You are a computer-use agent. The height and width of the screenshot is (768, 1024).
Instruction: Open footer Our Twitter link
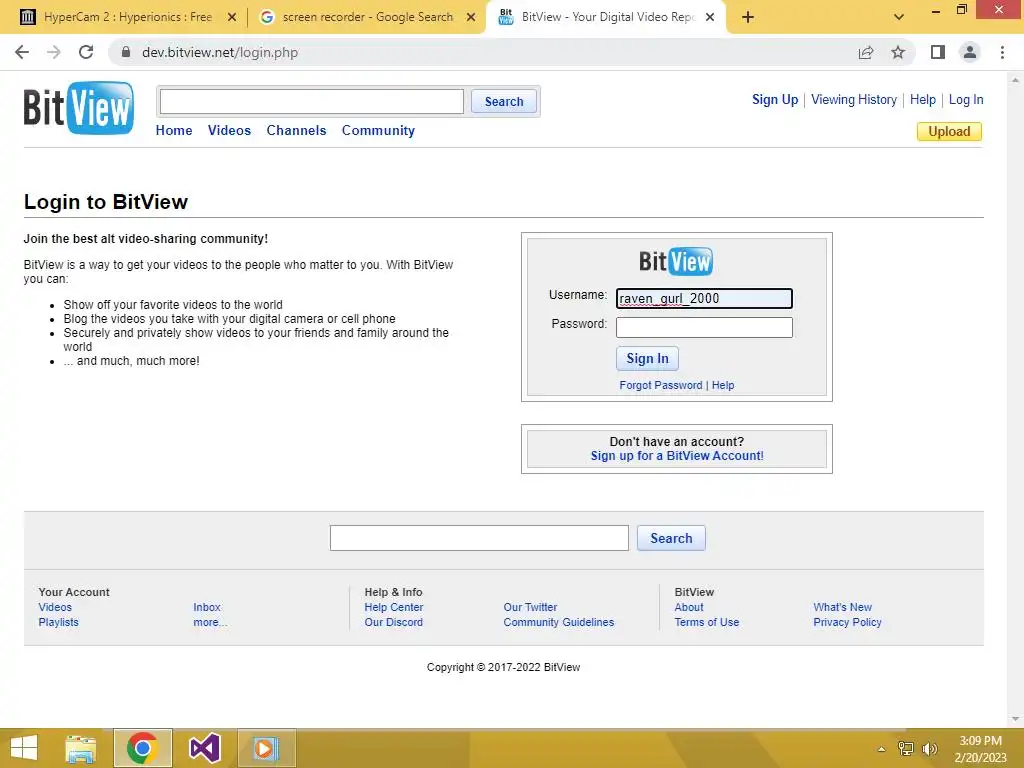coord(530,607)
